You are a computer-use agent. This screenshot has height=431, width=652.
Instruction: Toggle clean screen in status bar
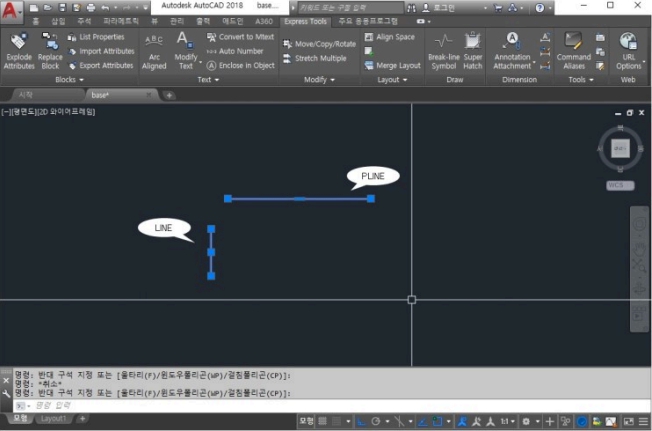629,421
